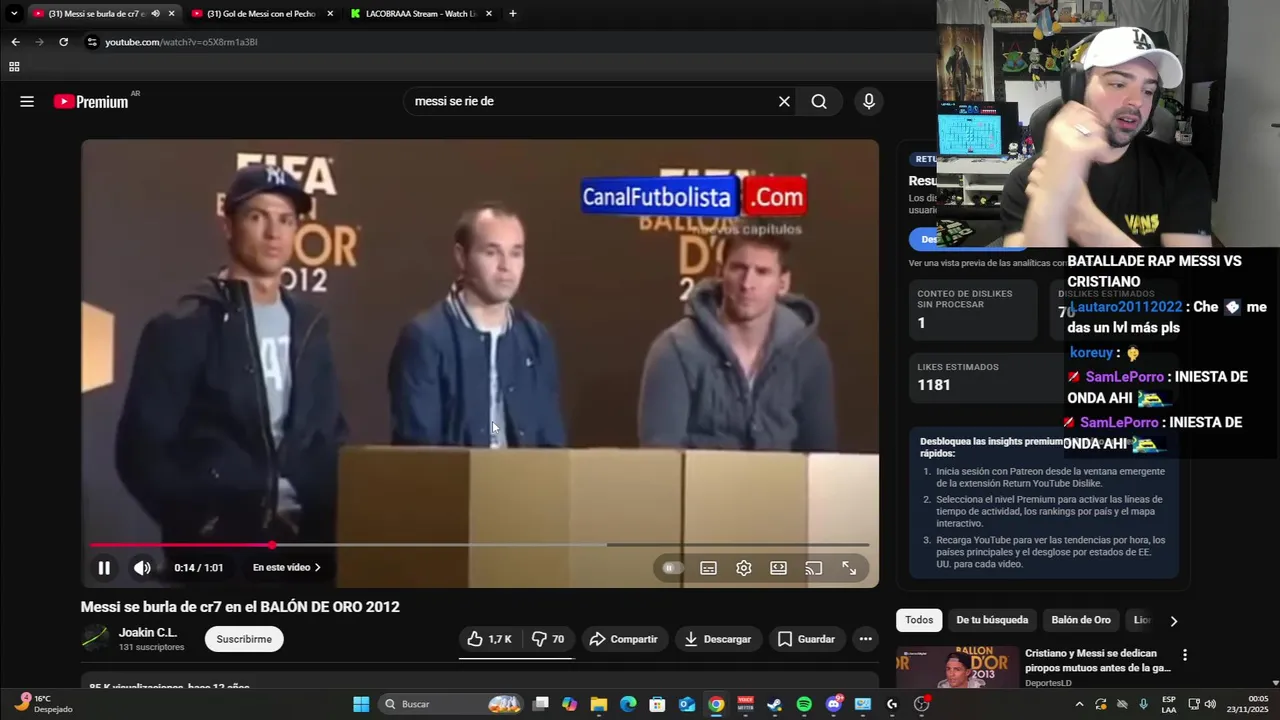Open Discord from the taskbar

pyautogui.click(x=834, y=704)
